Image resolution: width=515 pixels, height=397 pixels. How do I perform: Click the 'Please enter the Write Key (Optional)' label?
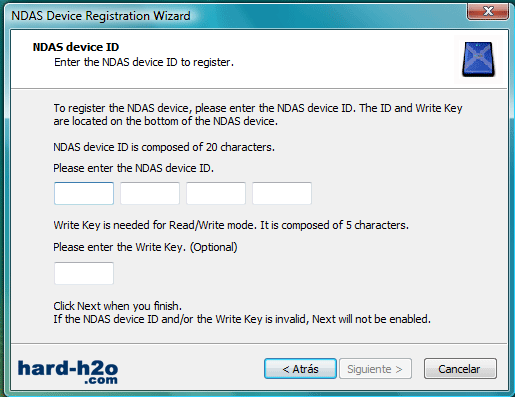pos(145,247)
